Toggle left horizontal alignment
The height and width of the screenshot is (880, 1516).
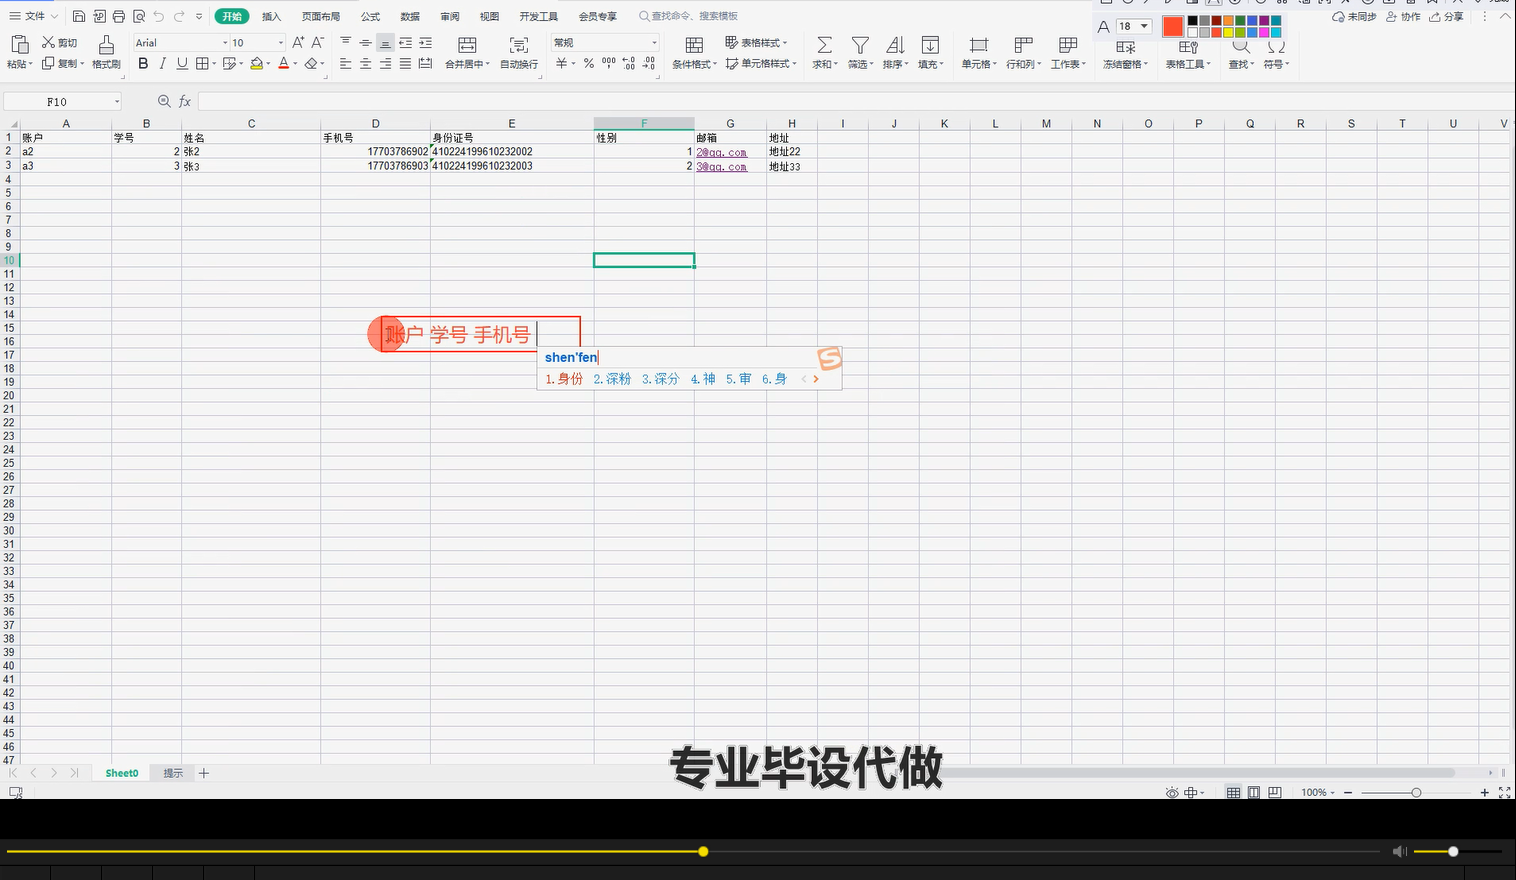(x=345, y=63)
